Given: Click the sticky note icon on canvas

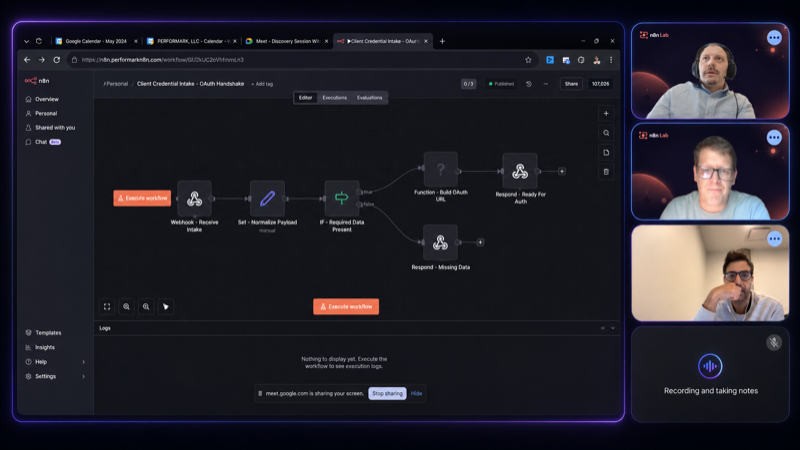Looking at the screenshot, I should (x=606, y=153).
